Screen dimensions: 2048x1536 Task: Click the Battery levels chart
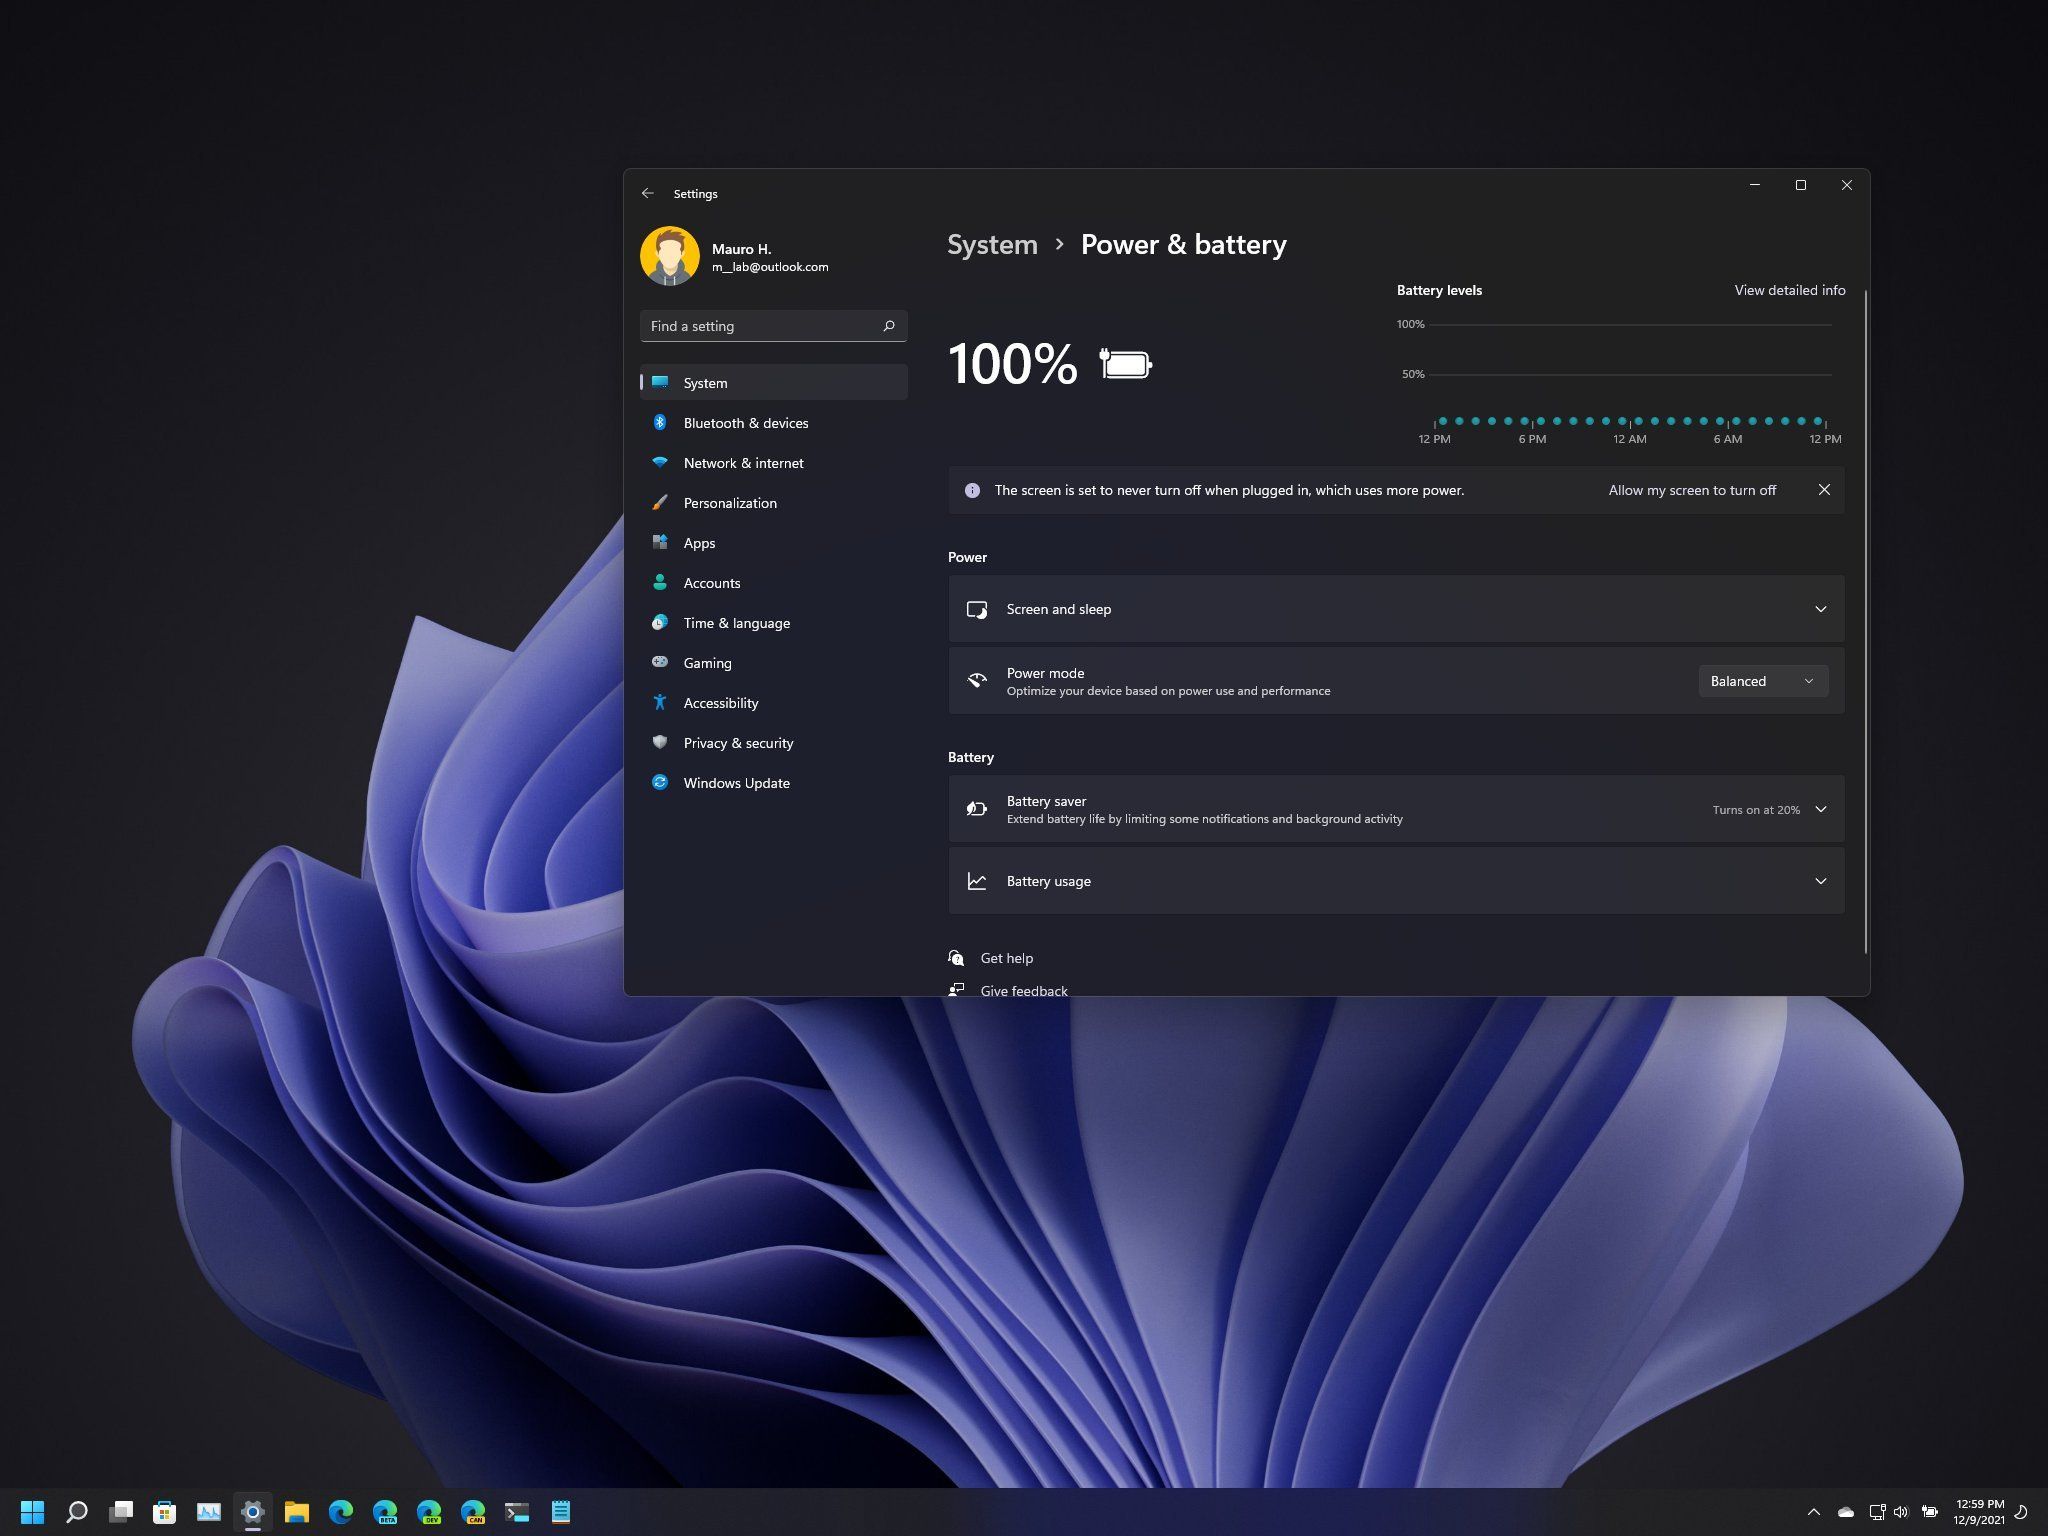[1618, 380]
